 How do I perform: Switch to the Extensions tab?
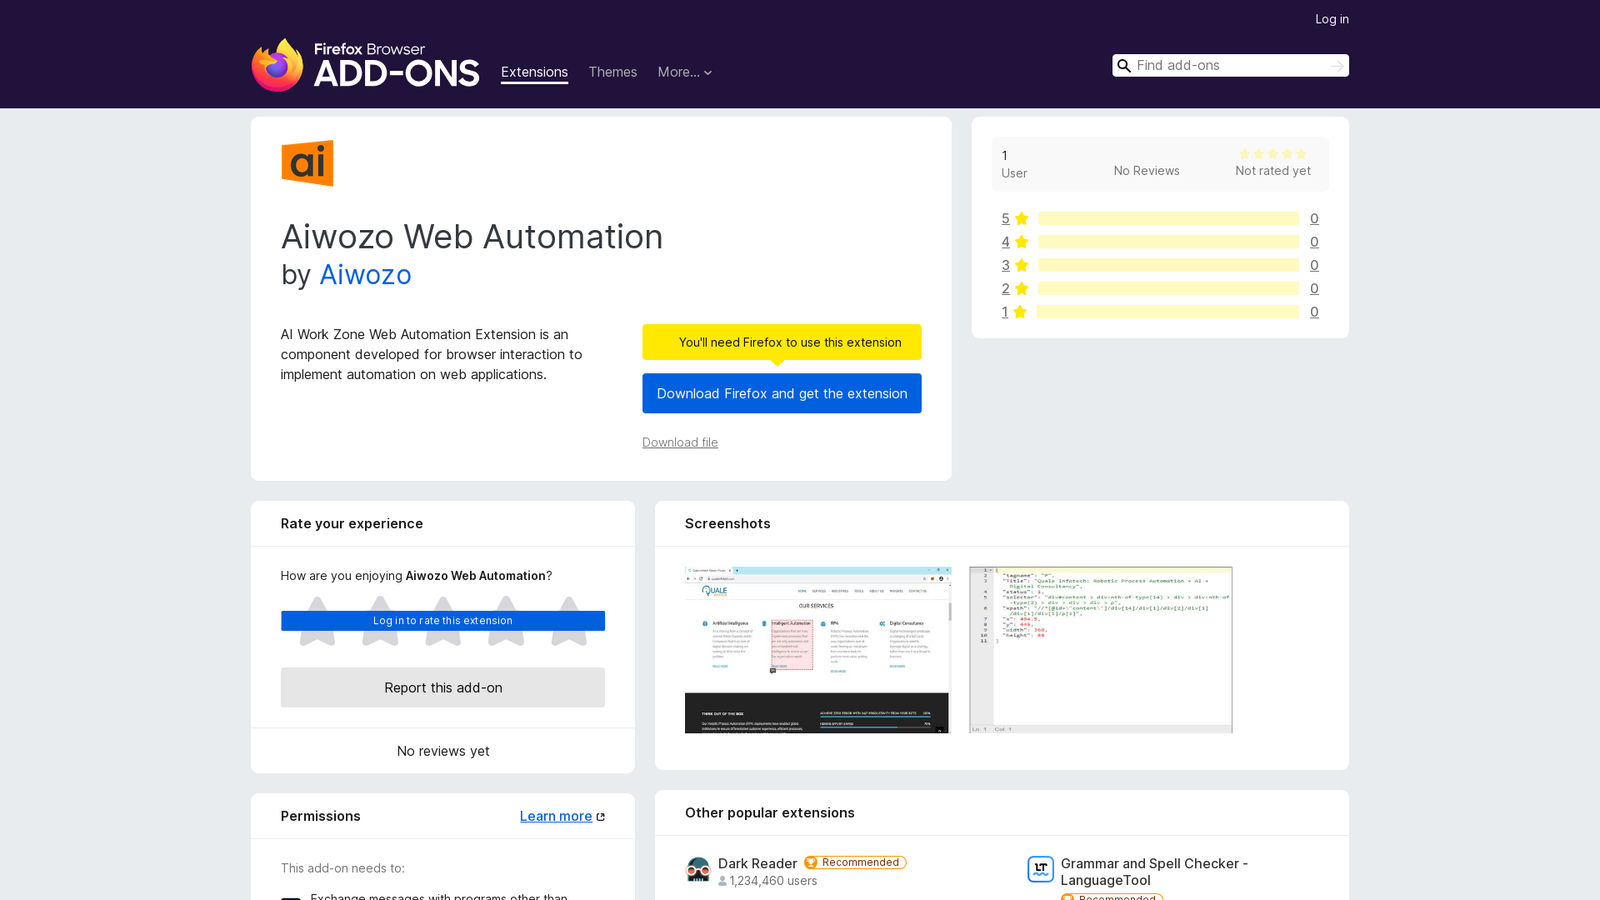534,72
